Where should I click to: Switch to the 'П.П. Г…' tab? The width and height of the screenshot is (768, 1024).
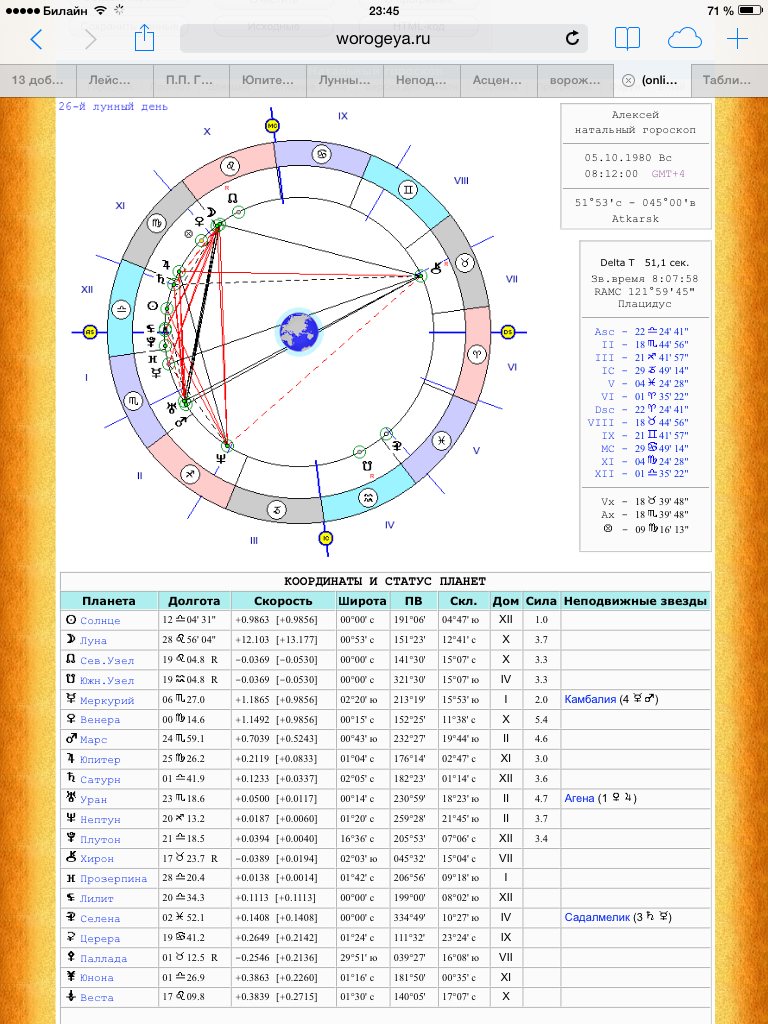tap(191, 81)
